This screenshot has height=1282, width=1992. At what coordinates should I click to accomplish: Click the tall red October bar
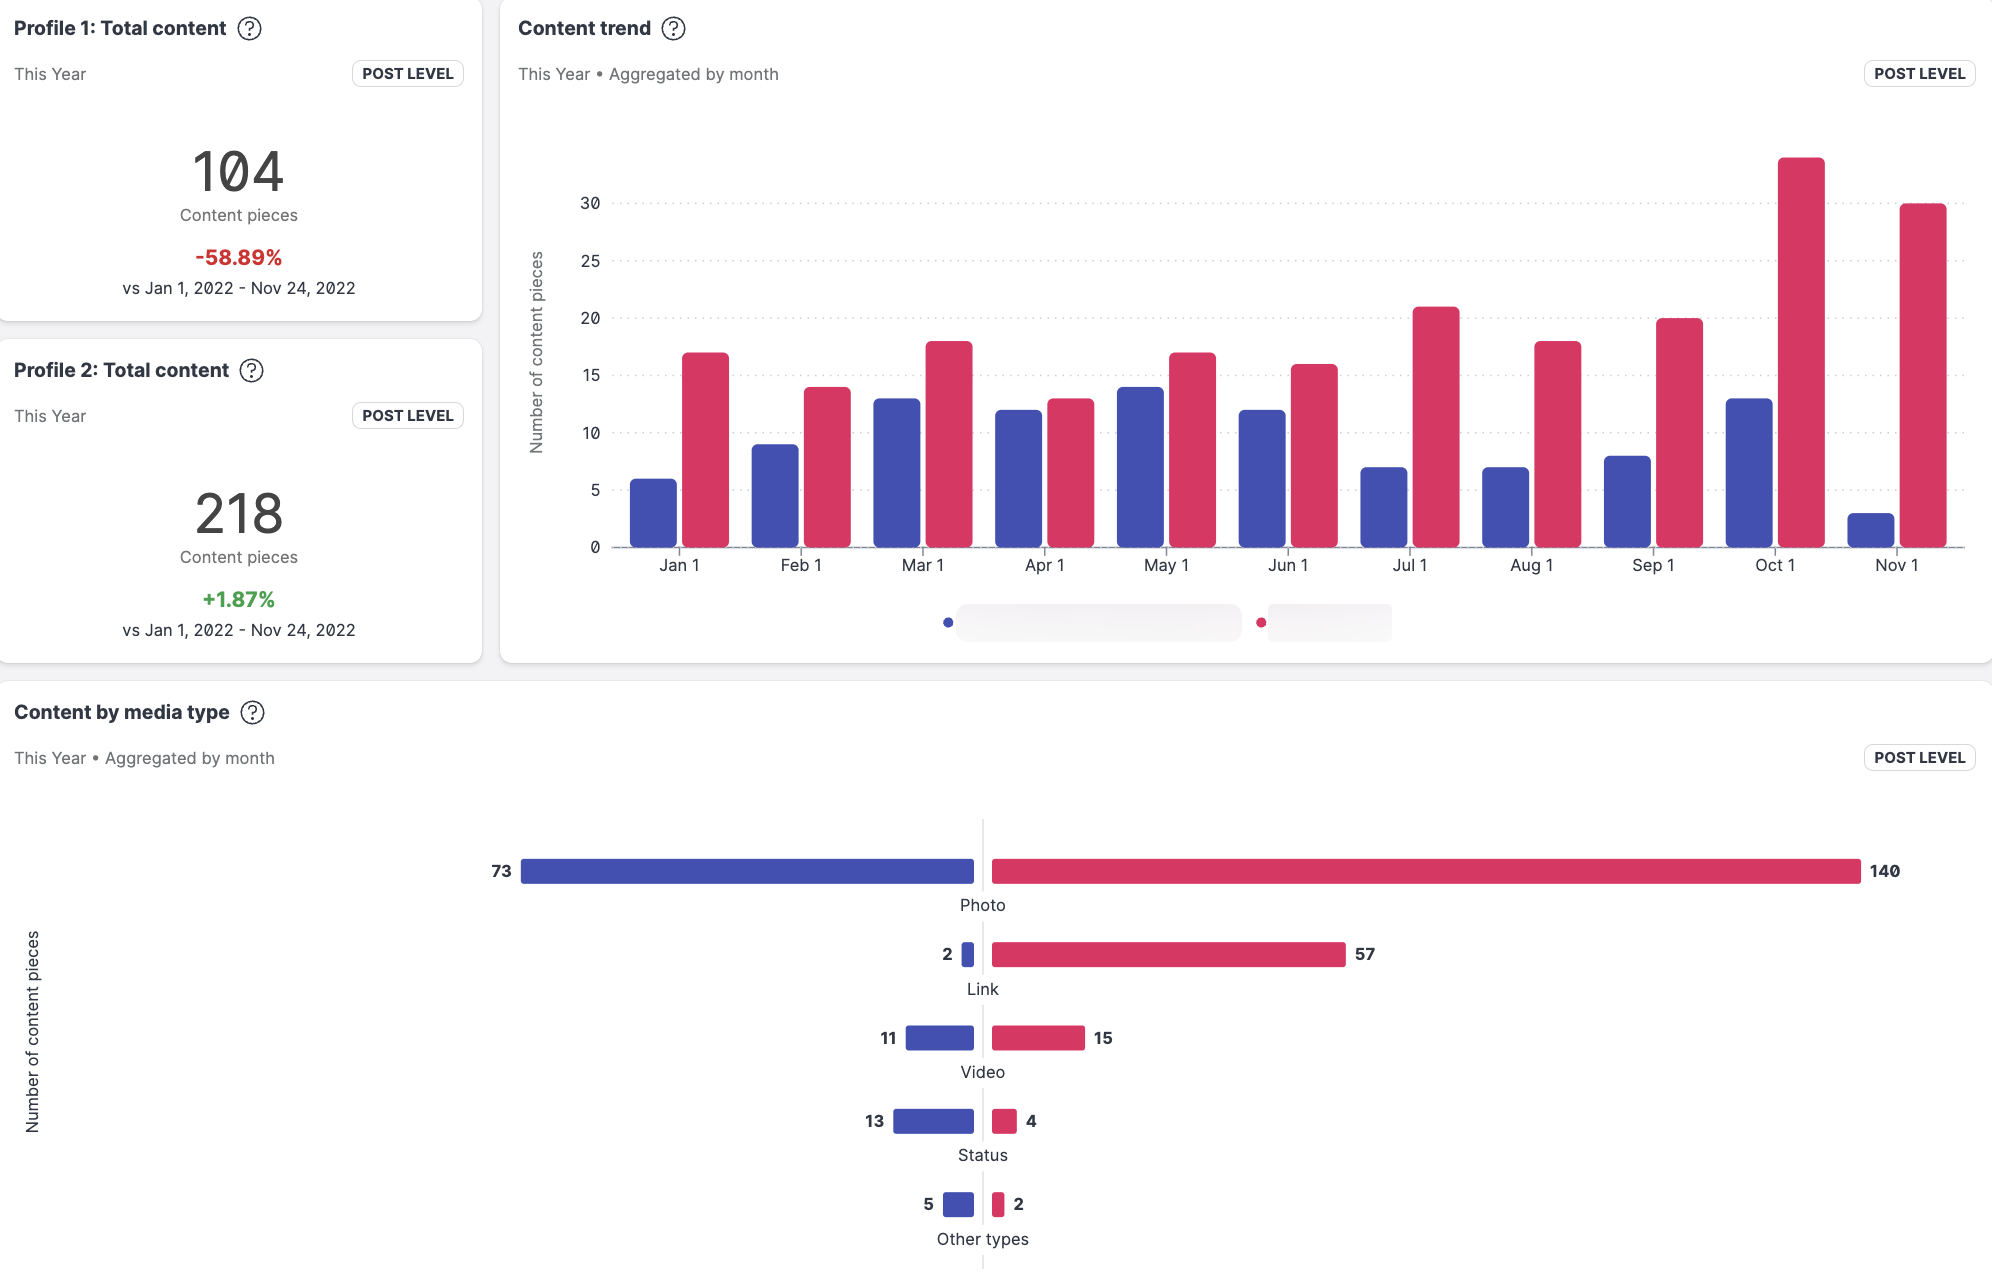[1800, 352]
